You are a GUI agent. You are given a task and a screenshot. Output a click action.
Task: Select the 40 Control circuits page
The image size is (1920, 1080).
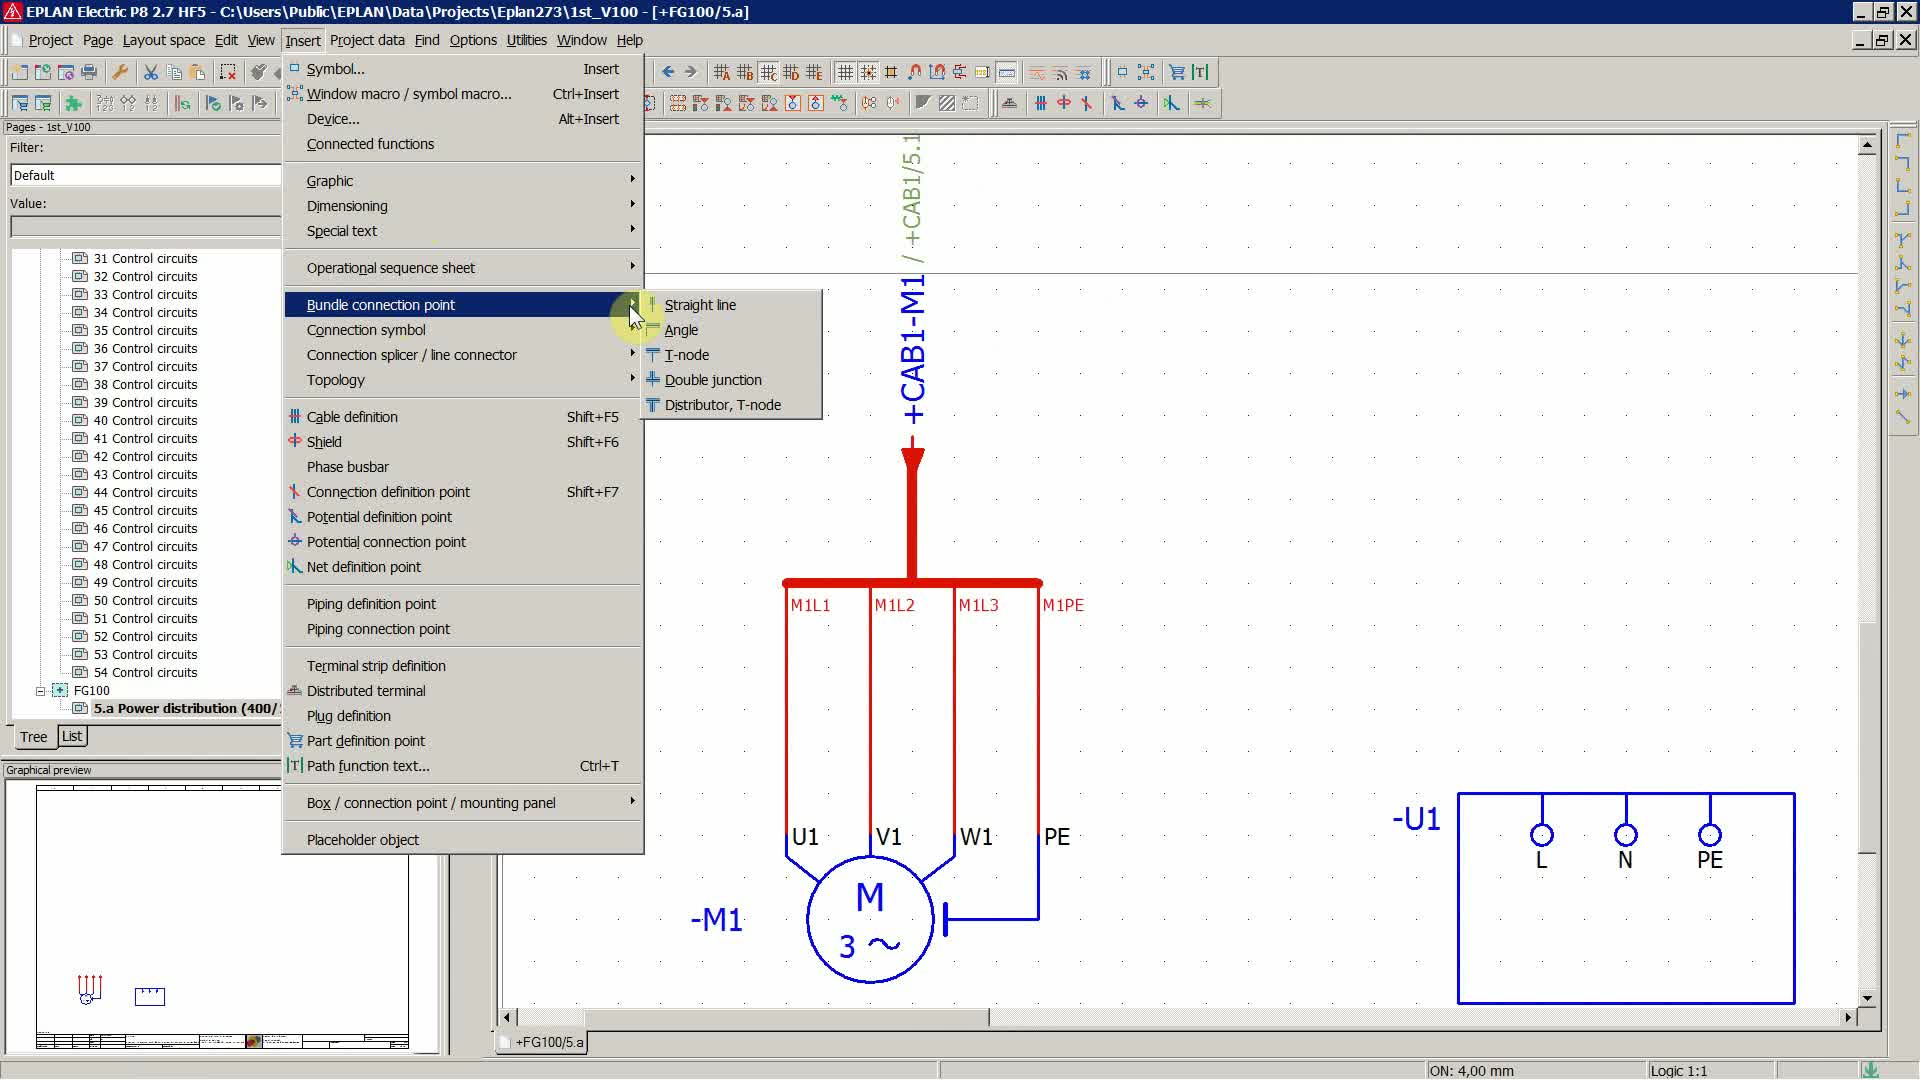(146, 420)
